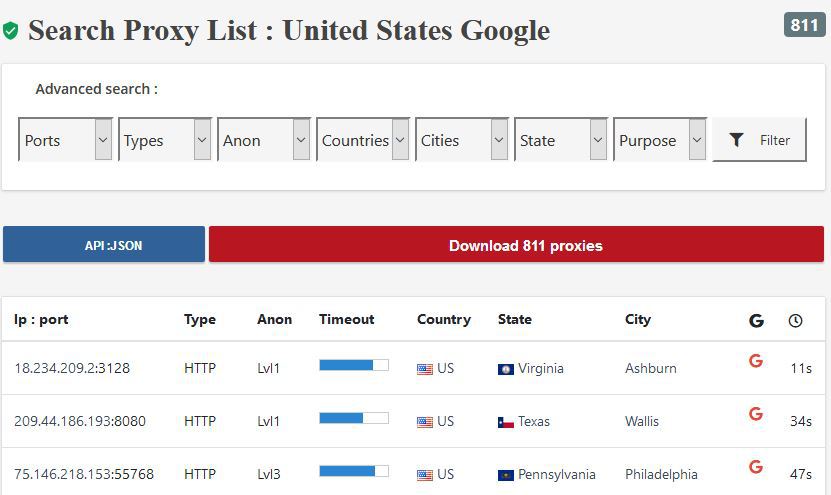Click the Virginia state flag icon
The height and width of the screenshot is (495, 831).
506,369
